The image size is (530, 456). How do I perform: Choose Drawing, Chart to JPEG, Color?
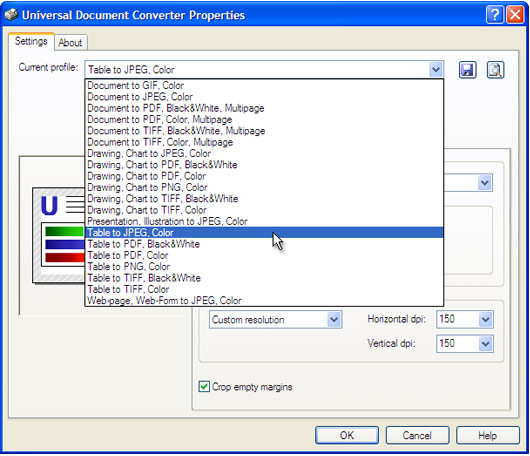264,153
